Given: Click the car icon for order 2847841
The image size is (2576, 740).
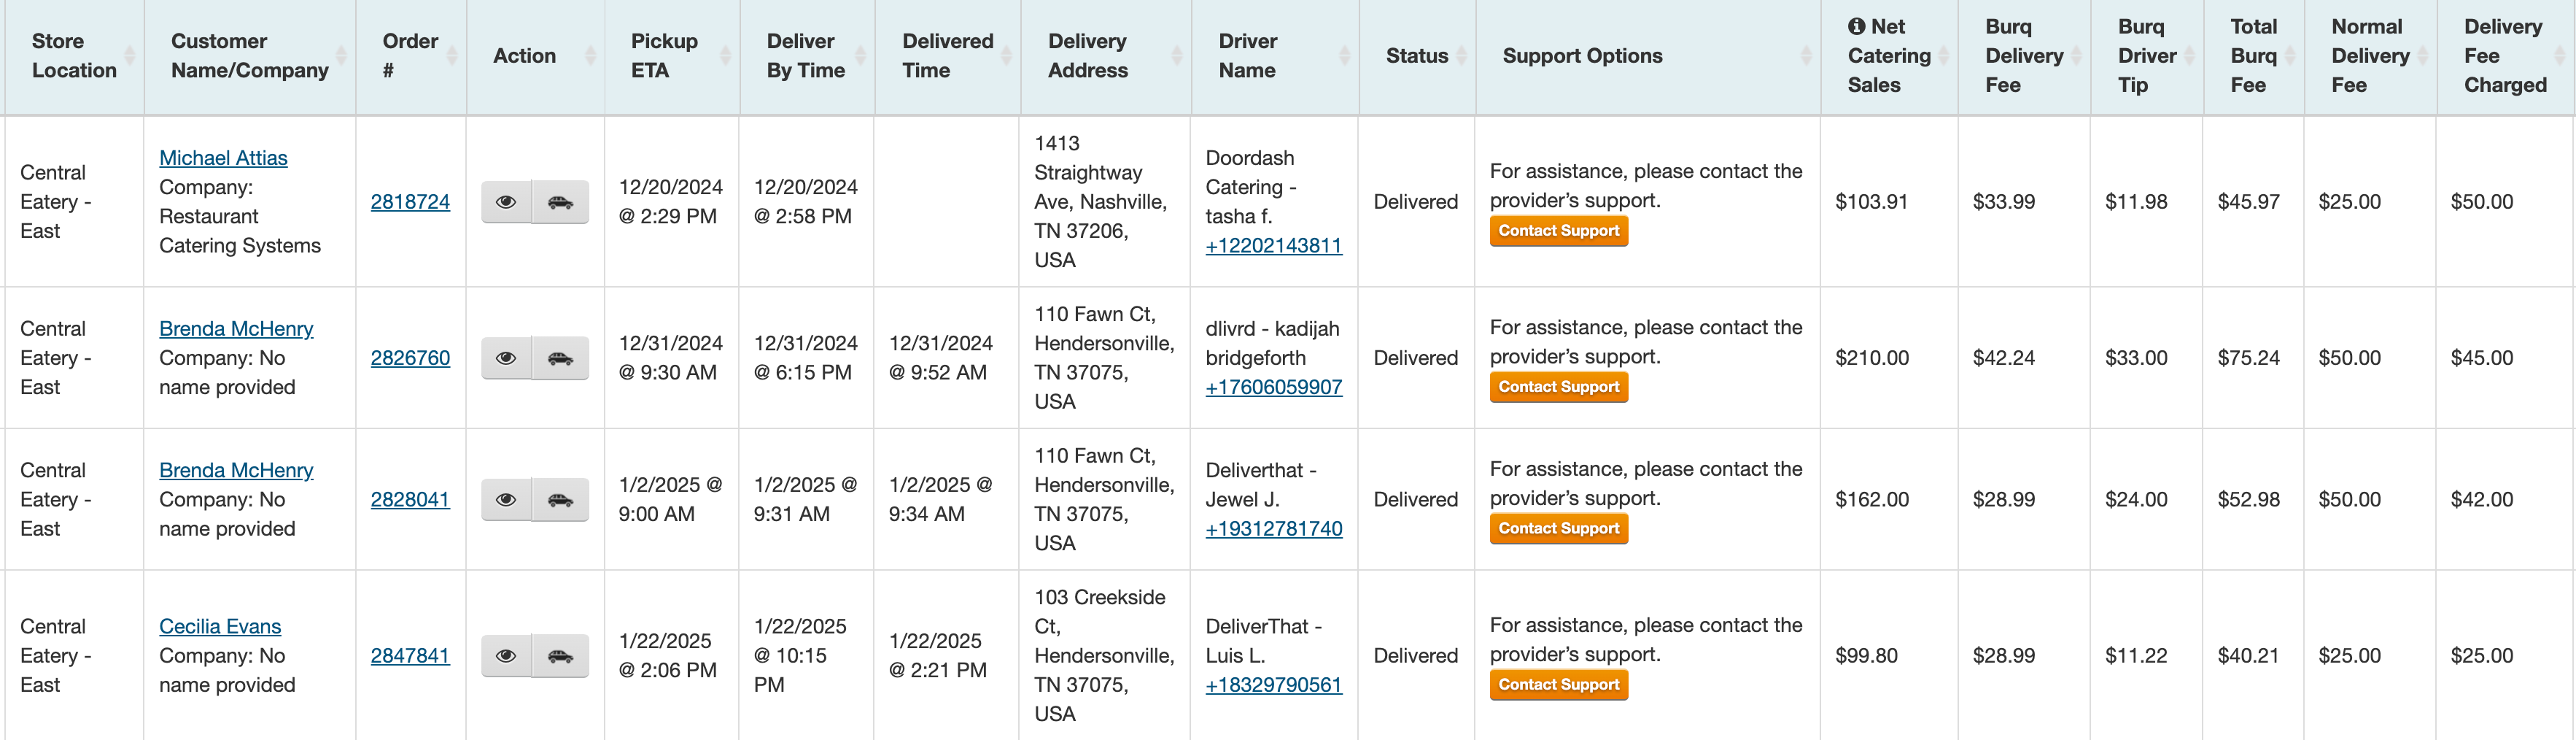Looking at the screenshot, I should tap(560, 656).
